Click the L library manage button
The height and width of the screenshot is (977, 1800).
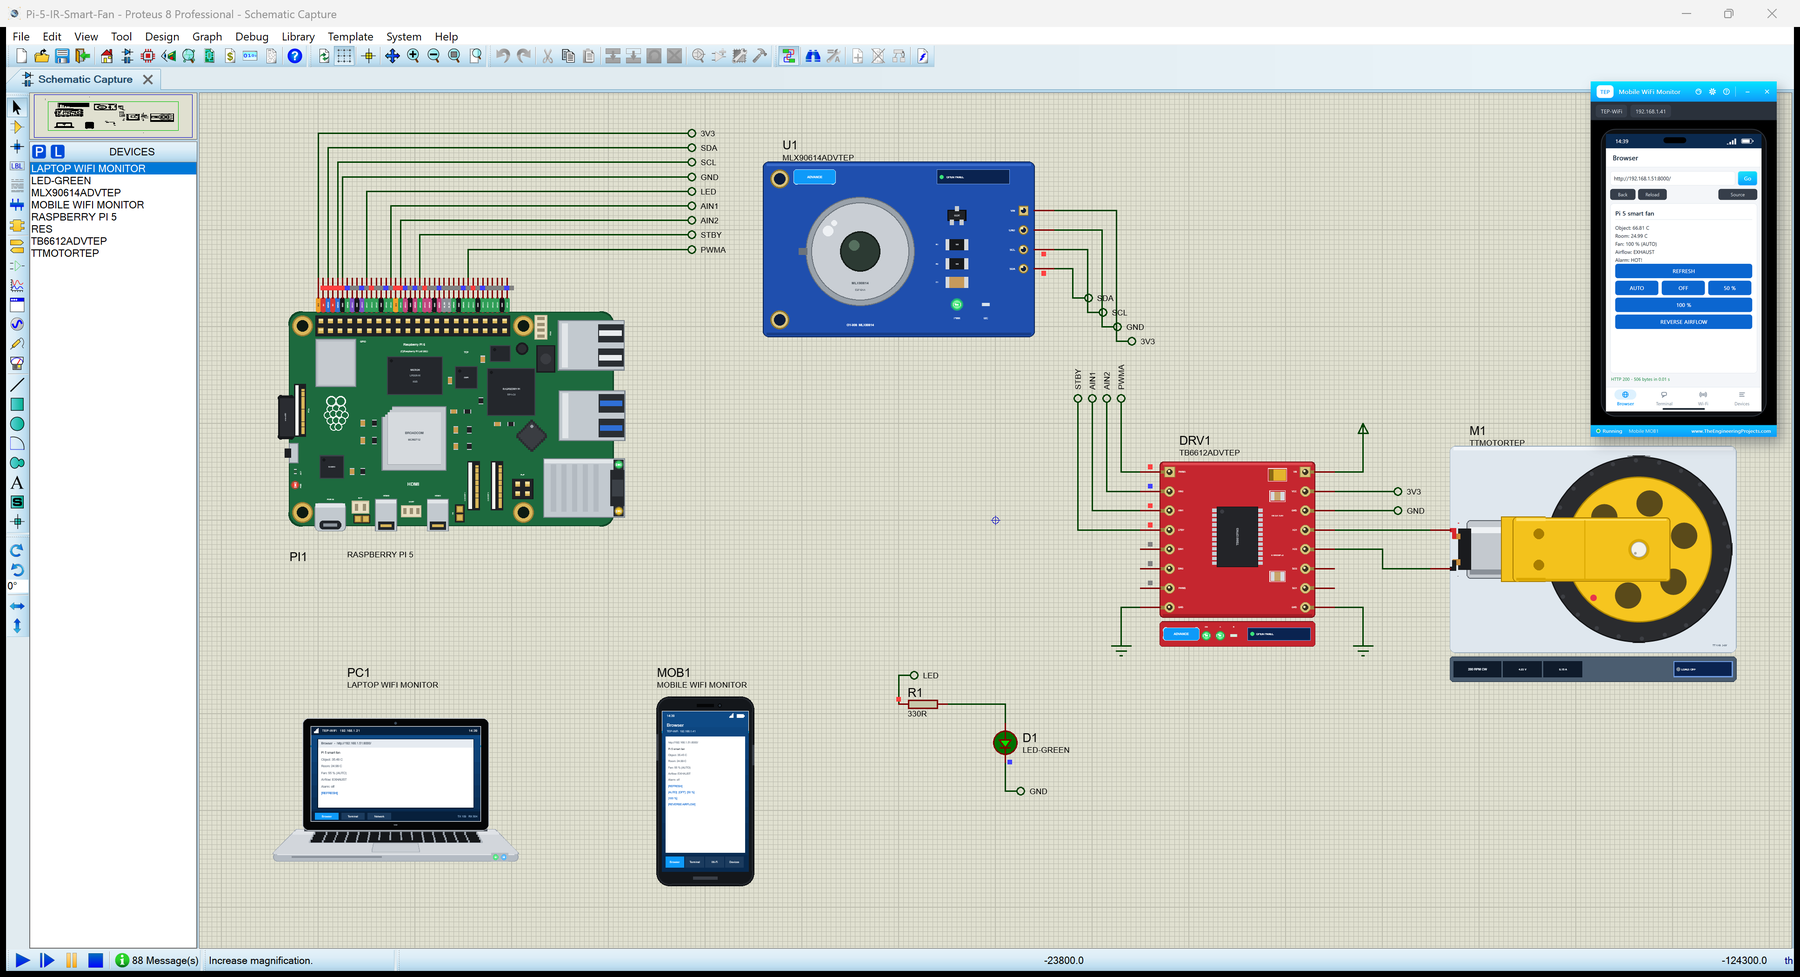[58, 151]
